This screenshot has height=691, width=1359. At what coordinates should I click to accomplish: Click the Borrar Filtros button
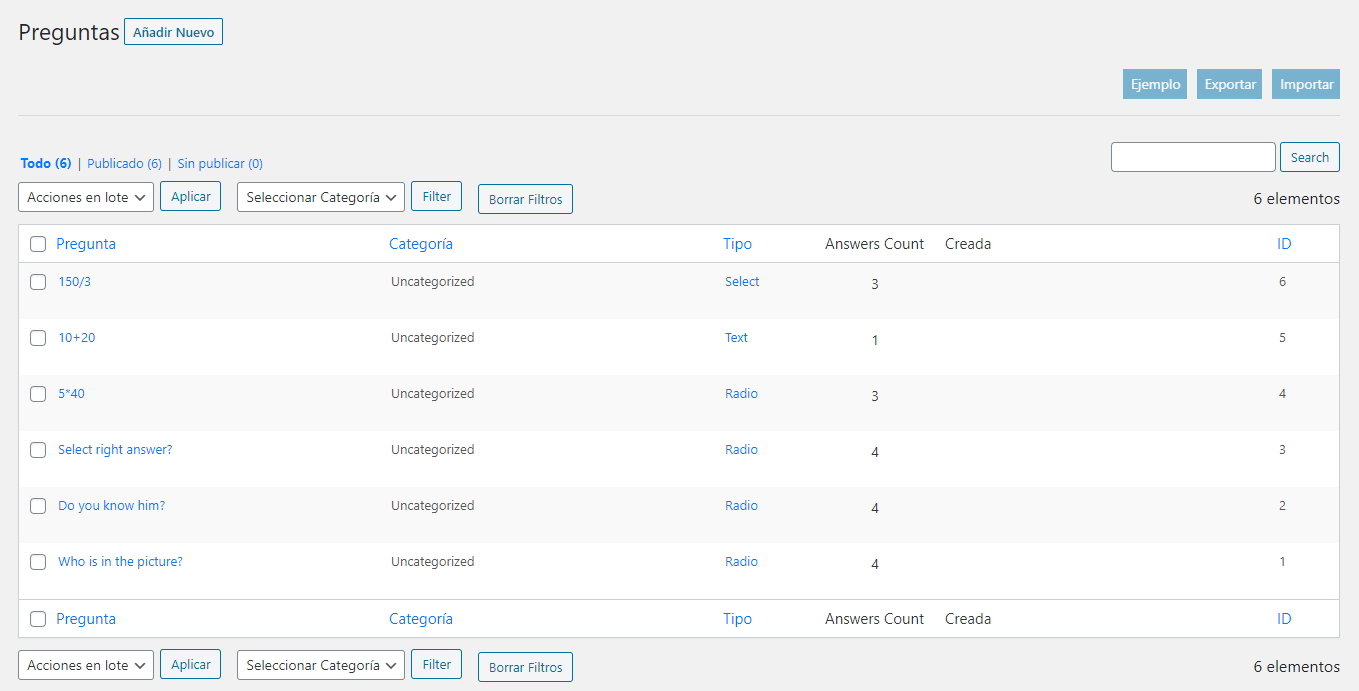[x=525, y=199]
